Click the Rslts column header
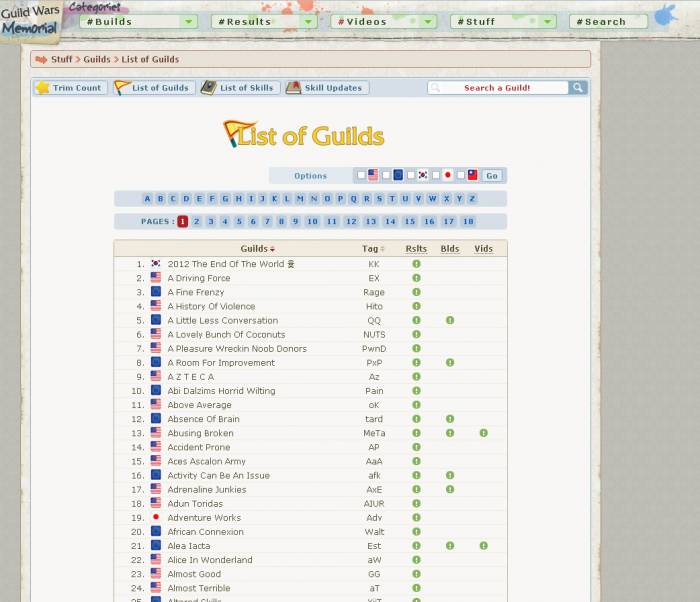Viewport: 700px width, 602px height. coord(416,249)
